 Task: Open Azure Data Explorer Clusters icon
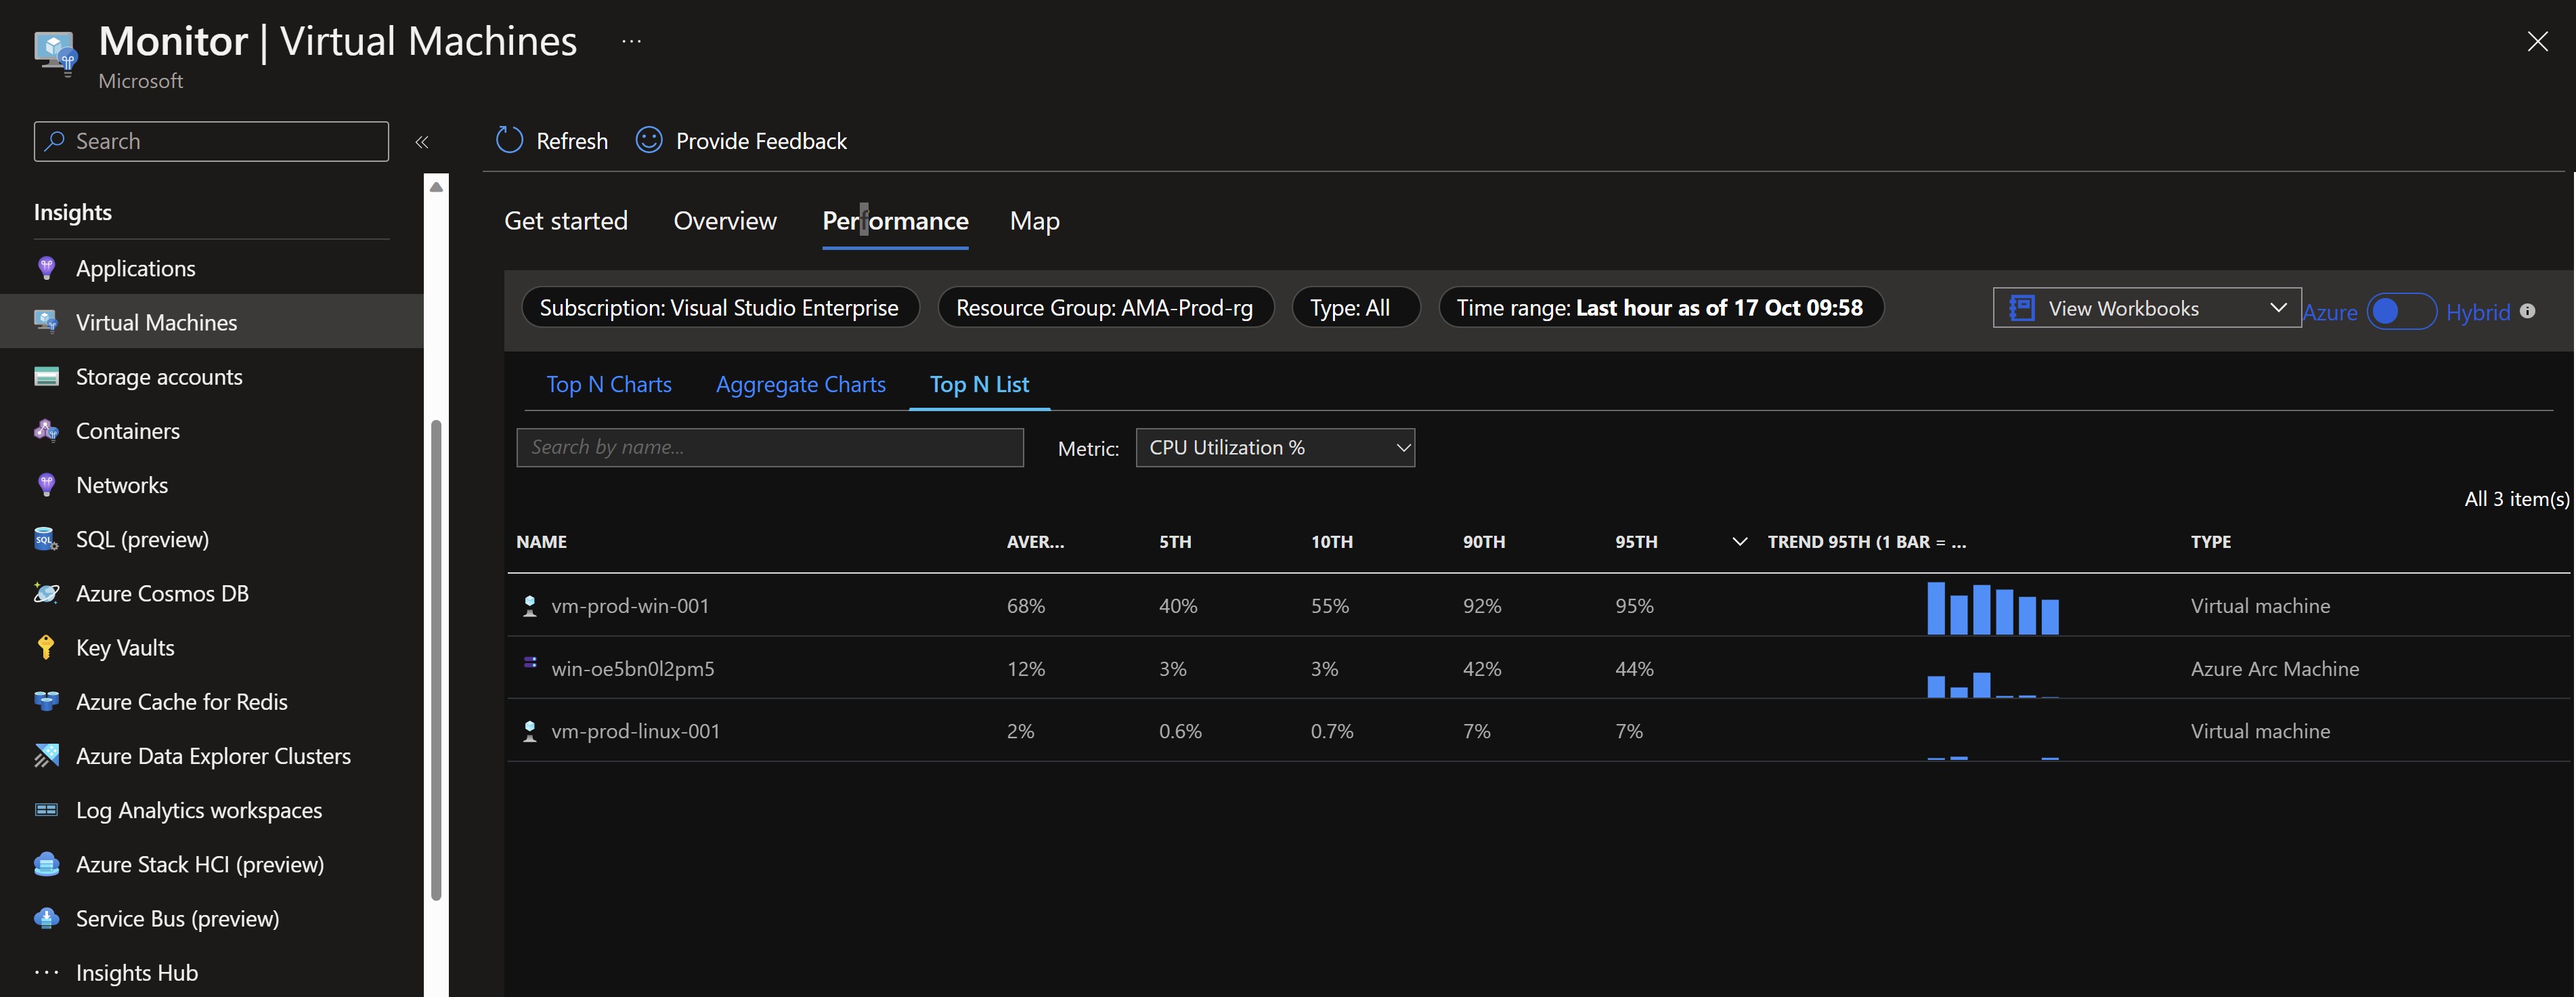tap(46, 755)
